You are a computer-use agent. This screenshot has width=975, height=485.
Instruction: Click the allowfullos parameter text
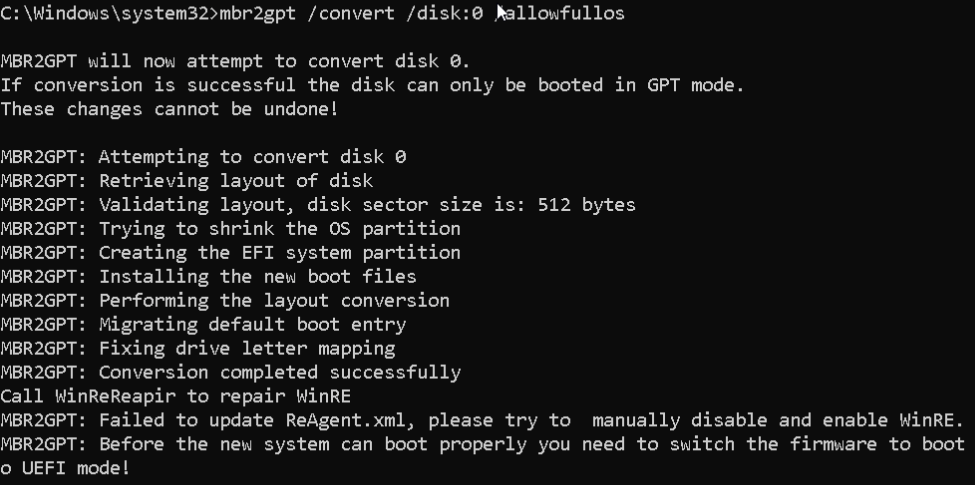click(x=565, y=13)
